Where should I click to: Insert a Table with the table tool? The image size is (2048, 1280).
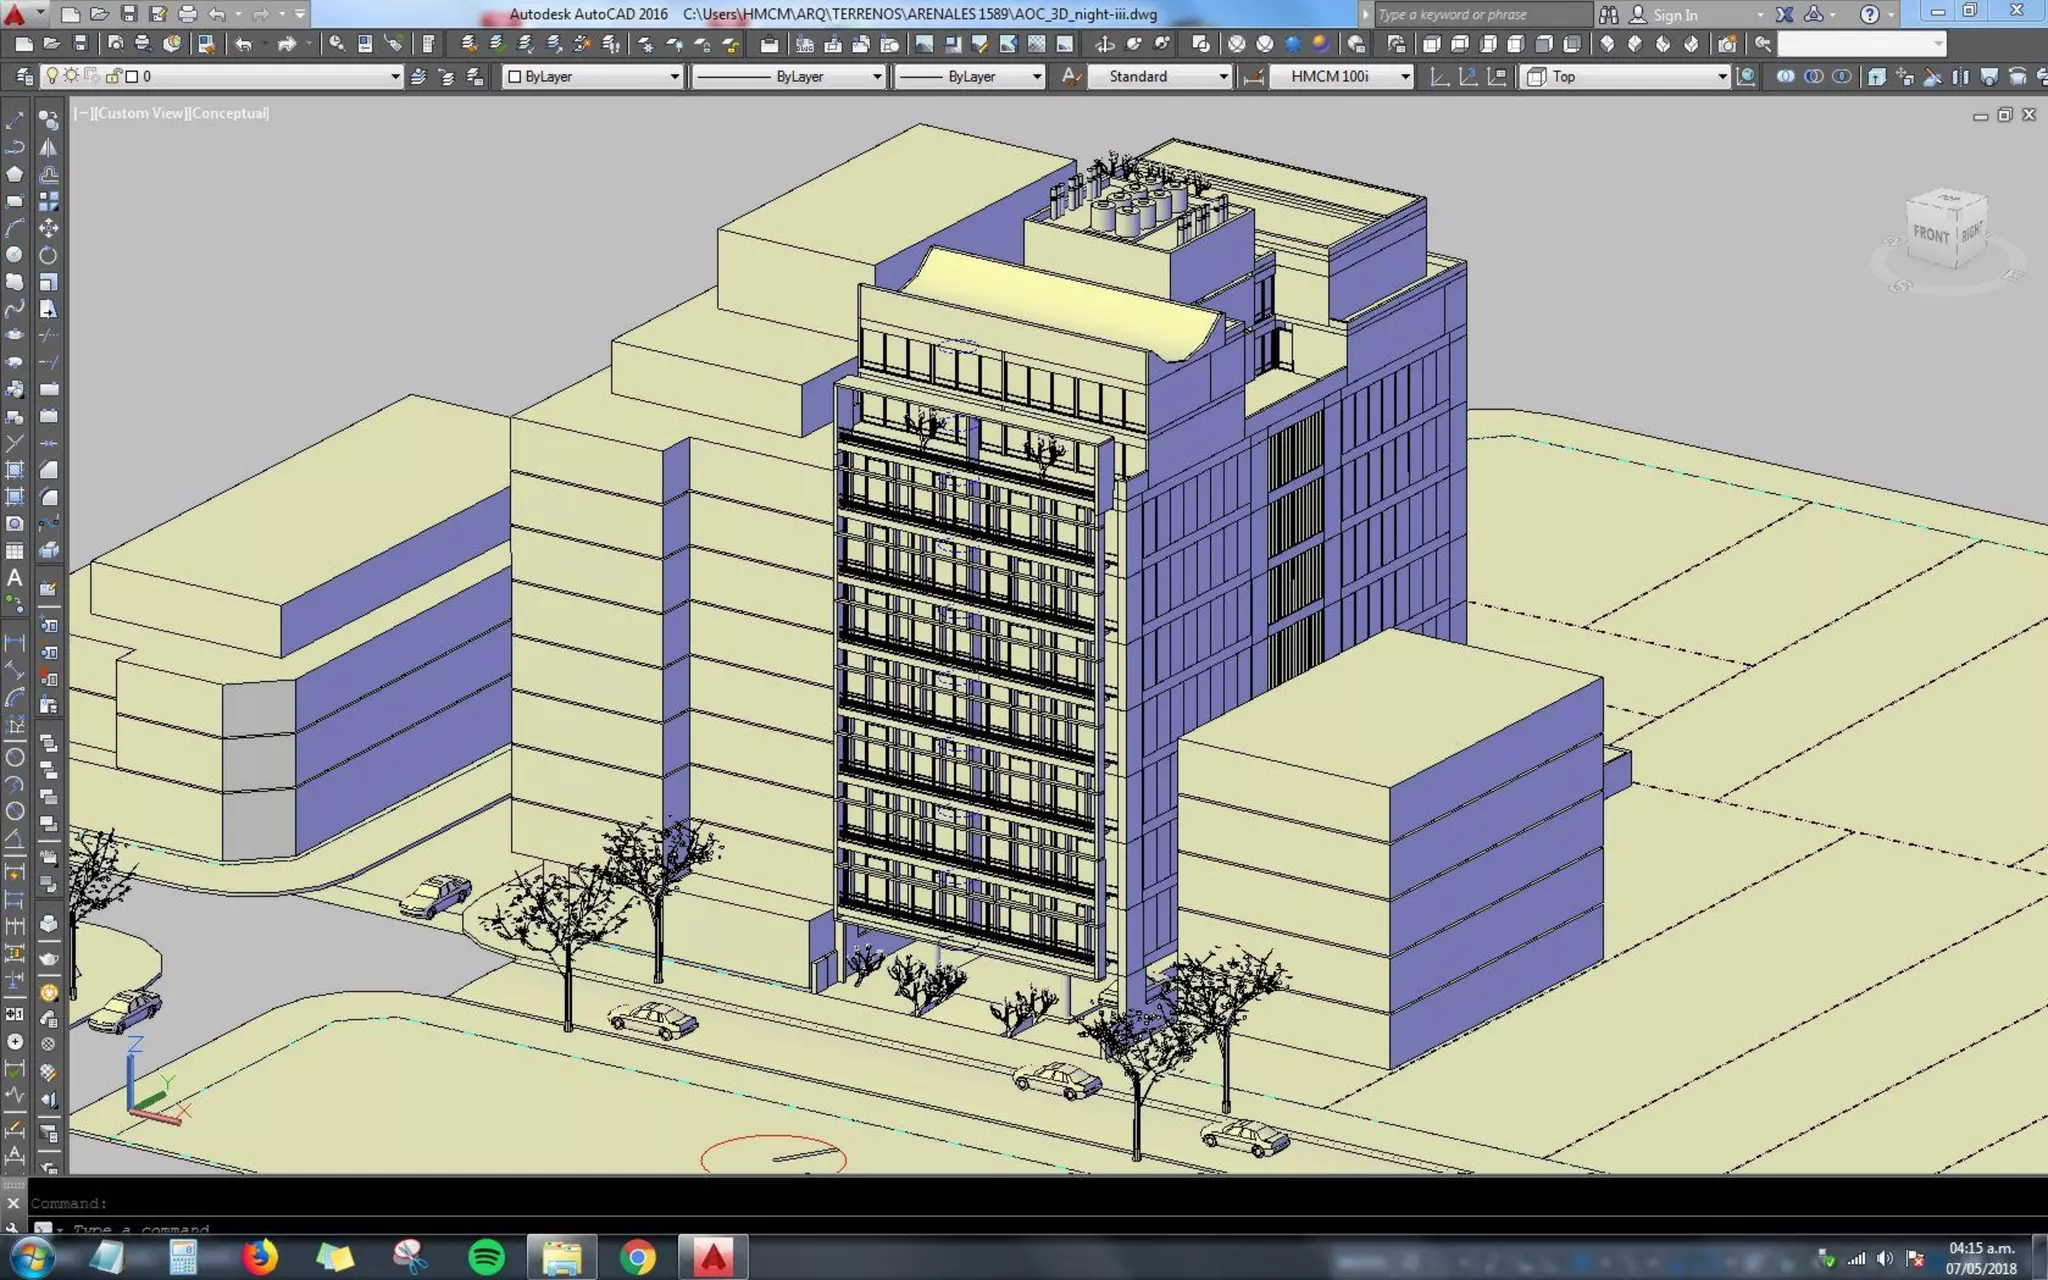15,551
